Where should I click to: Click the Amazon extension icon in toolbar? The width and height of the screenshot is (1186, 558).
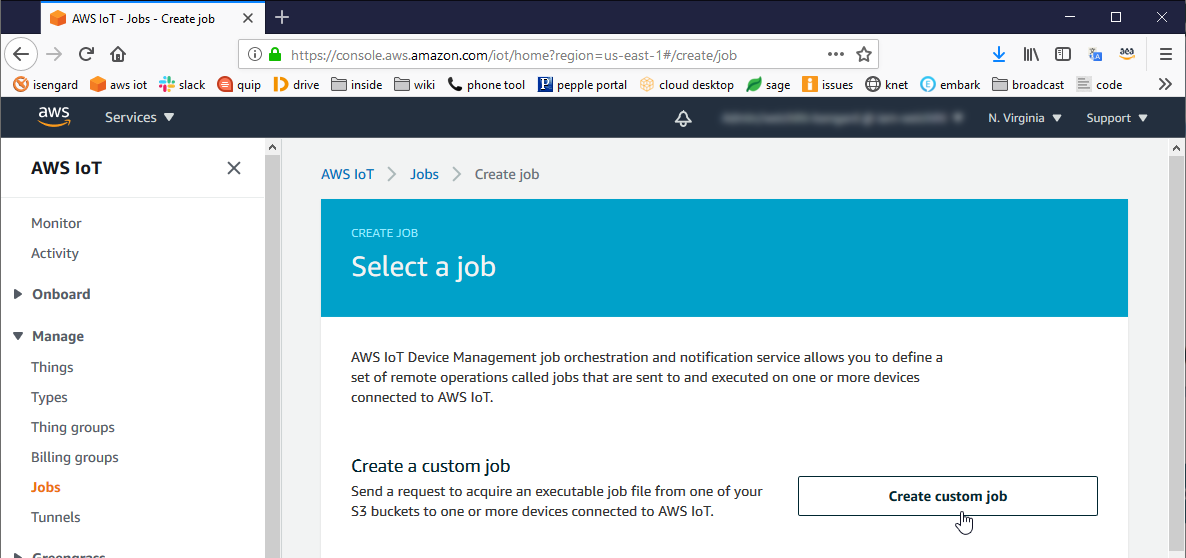point(1127,54)
